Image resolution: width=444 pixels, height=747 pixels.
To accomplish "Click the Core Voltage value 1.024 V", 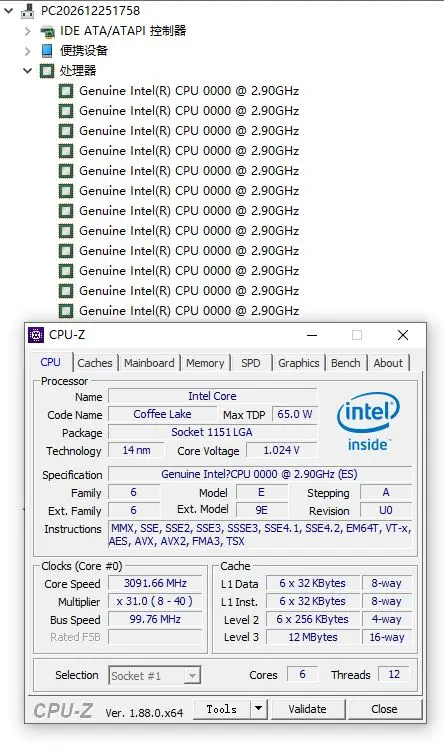I will pyautogui.click(x=281, y=450).
